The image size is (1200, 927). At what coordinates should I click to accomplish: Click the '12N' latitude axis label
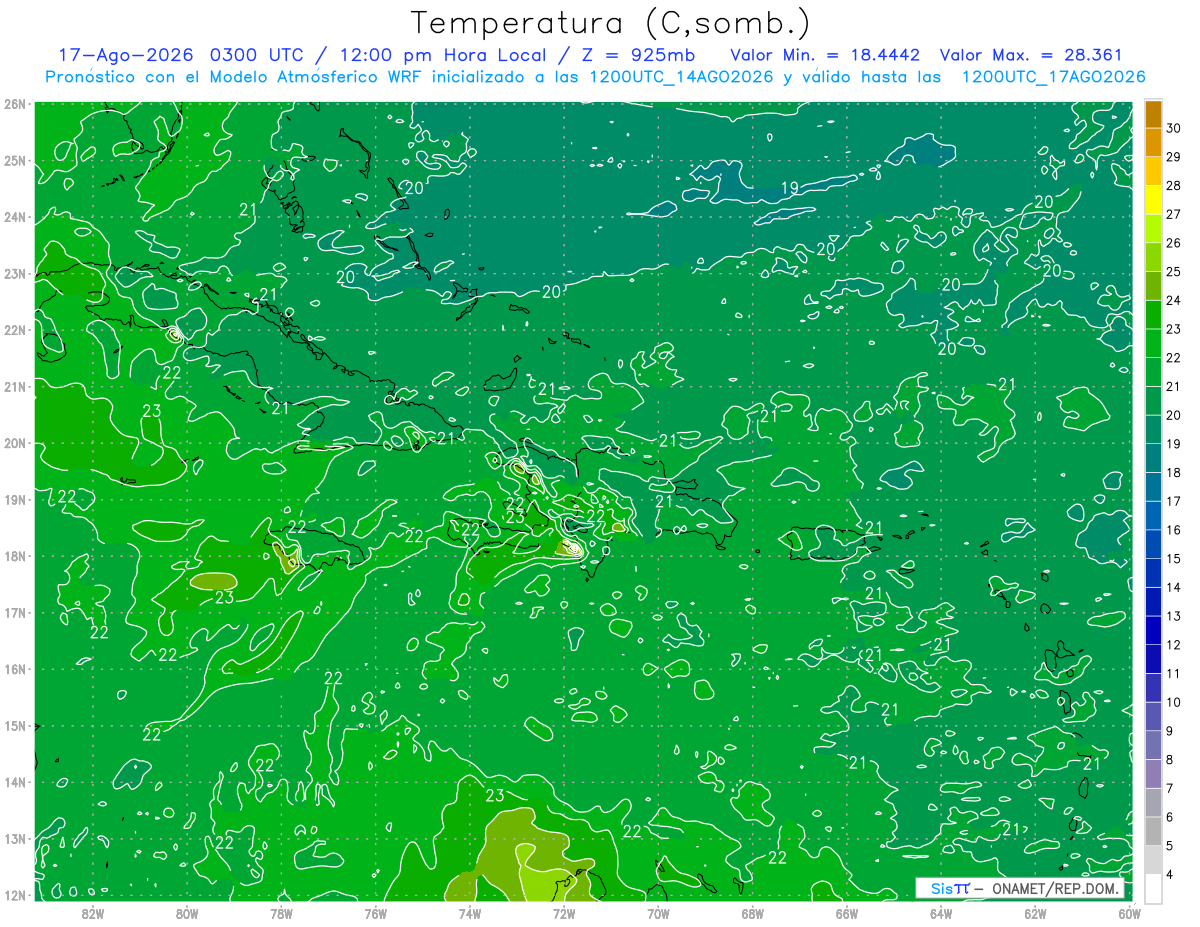(15, 894)
